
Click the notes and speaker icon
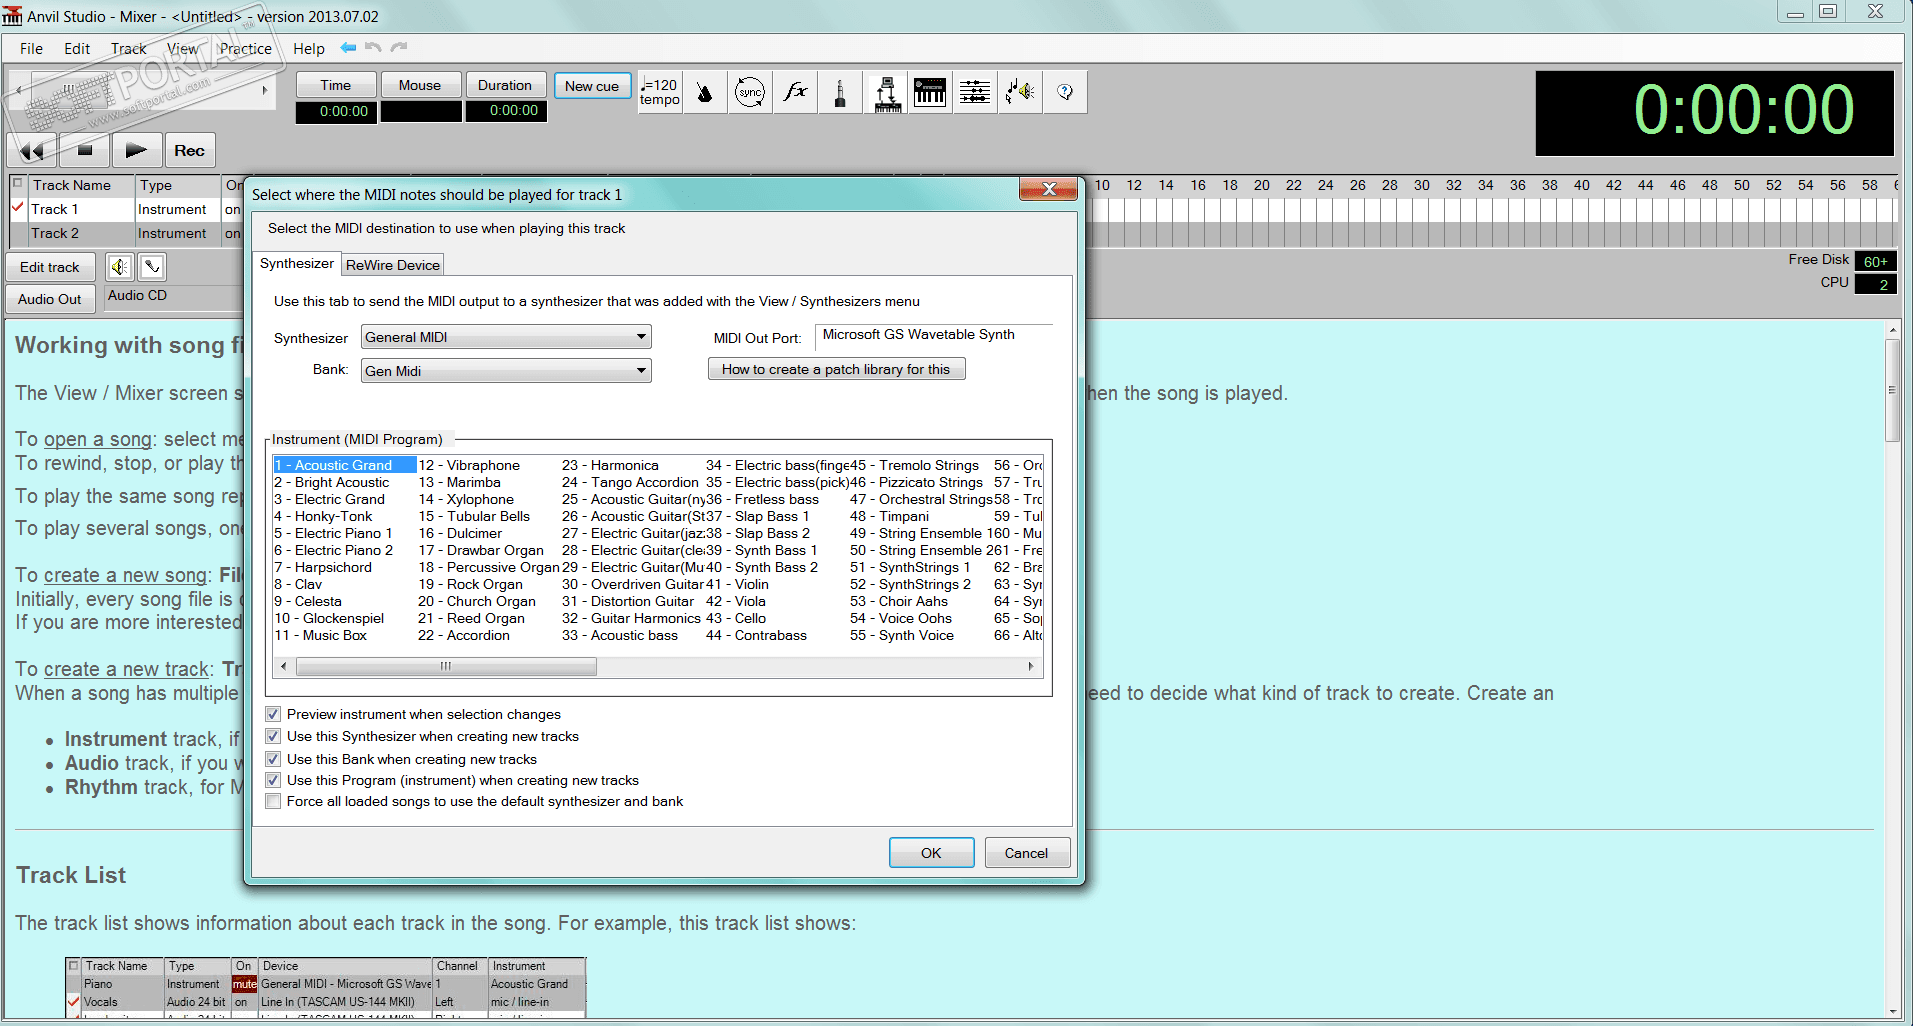[1020, 92]
